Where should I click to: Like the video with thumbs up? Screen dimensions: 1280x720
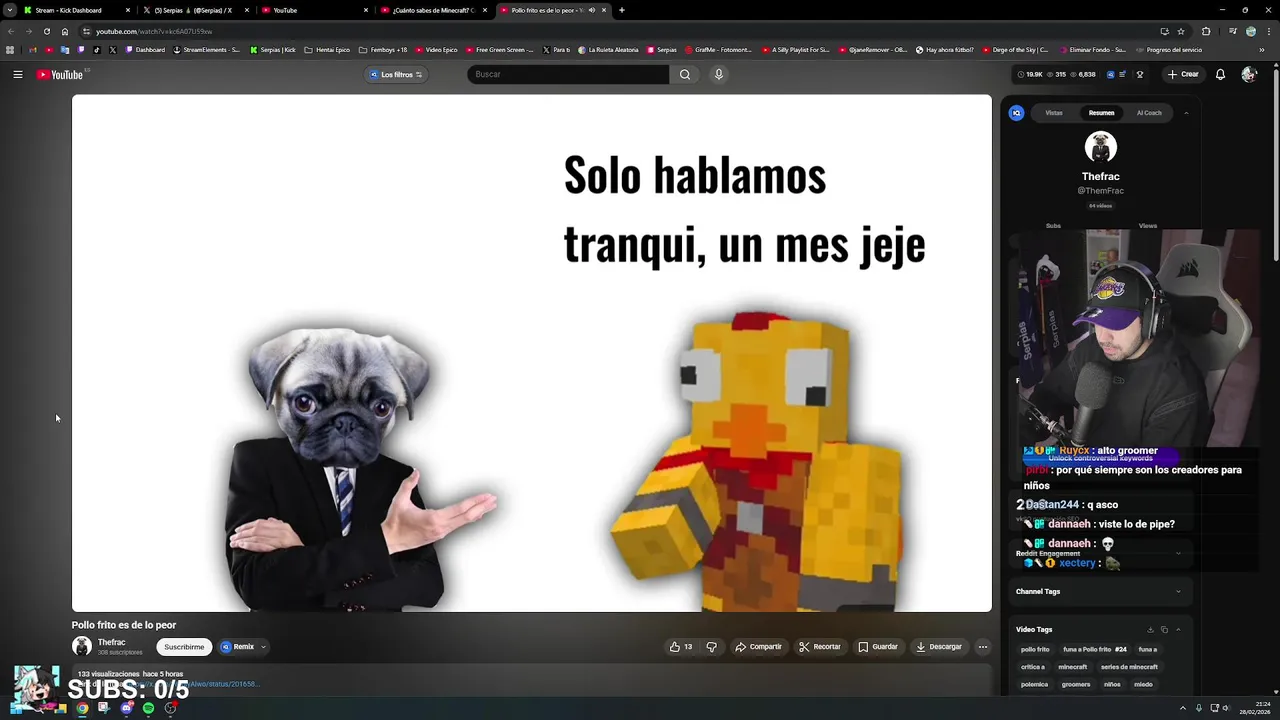[x=681, y=647]
